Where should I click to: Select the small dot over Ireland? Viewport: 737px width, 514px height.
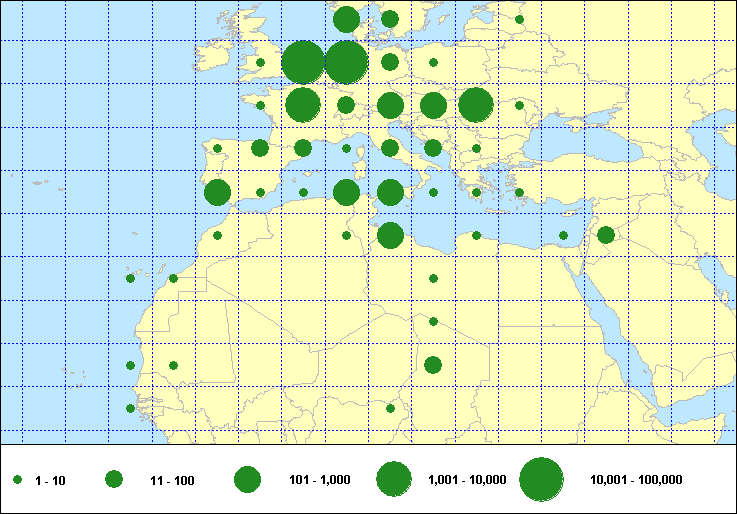[x=260, y=62]
